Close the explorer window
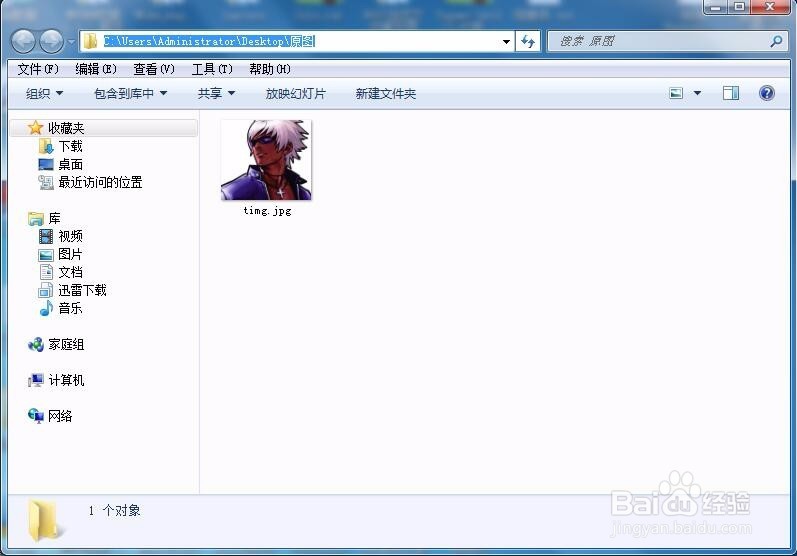Image resolution: width=797 pixels, height=556 pixels. 770,7
